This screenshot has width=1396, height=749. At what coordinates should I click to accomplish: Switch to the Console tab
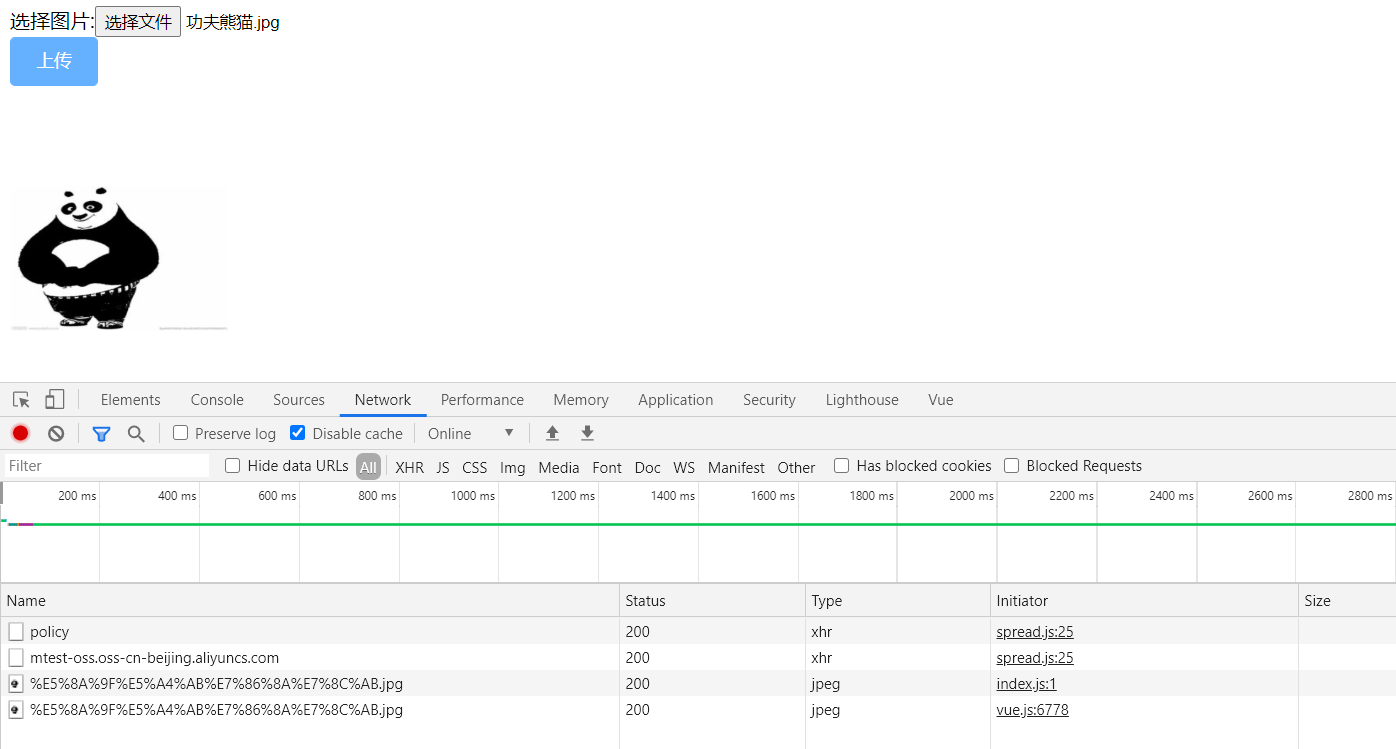click(x=217, y=400)
